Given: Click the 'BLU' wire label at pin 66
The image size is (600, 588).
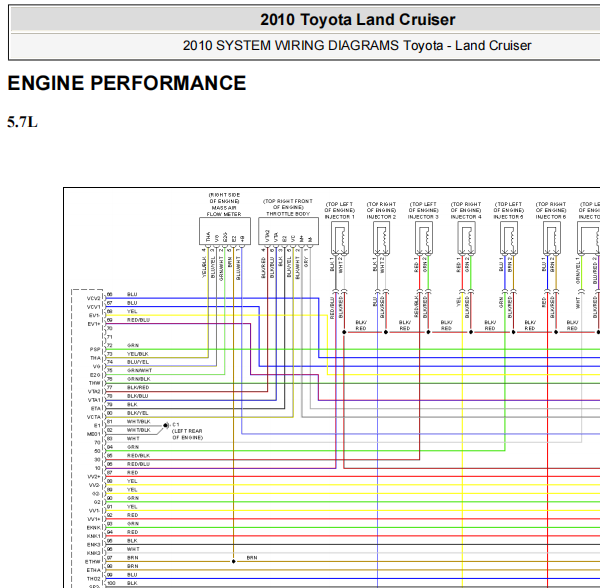Looking at the screenshot, I should coord(132,294).
